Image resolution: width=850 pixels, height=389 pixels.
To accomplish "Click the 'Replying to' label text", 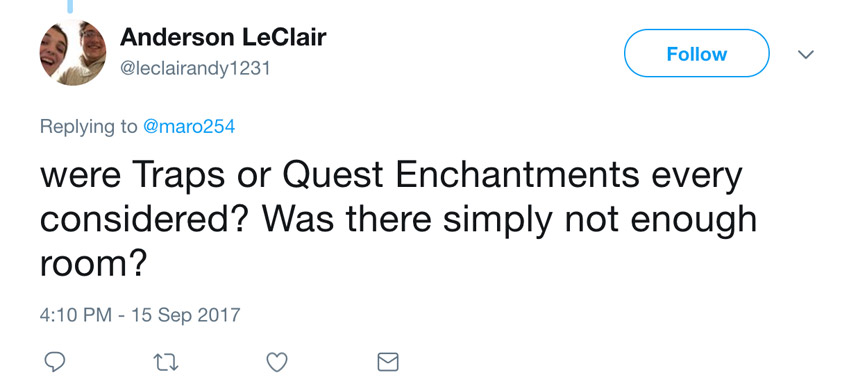I will click(x=88, y=127).
